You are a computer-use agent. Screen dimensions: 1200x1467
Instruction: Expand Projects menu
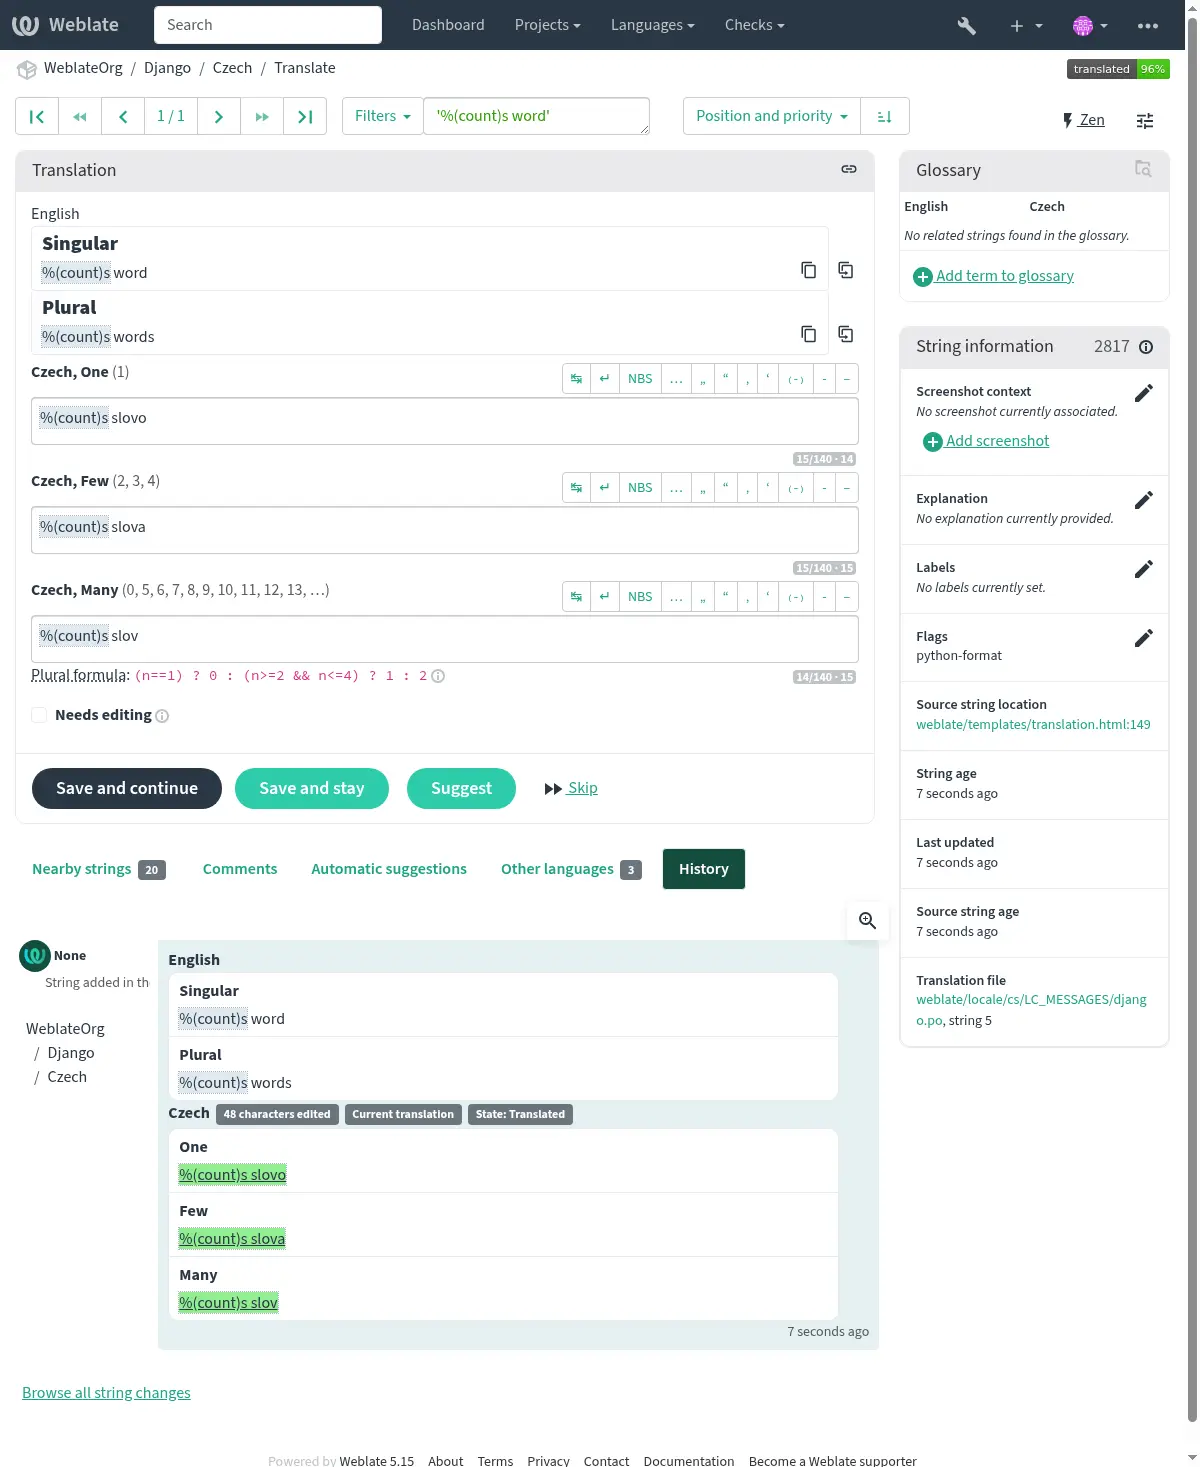pyautogui.click(x=547, y=25)
